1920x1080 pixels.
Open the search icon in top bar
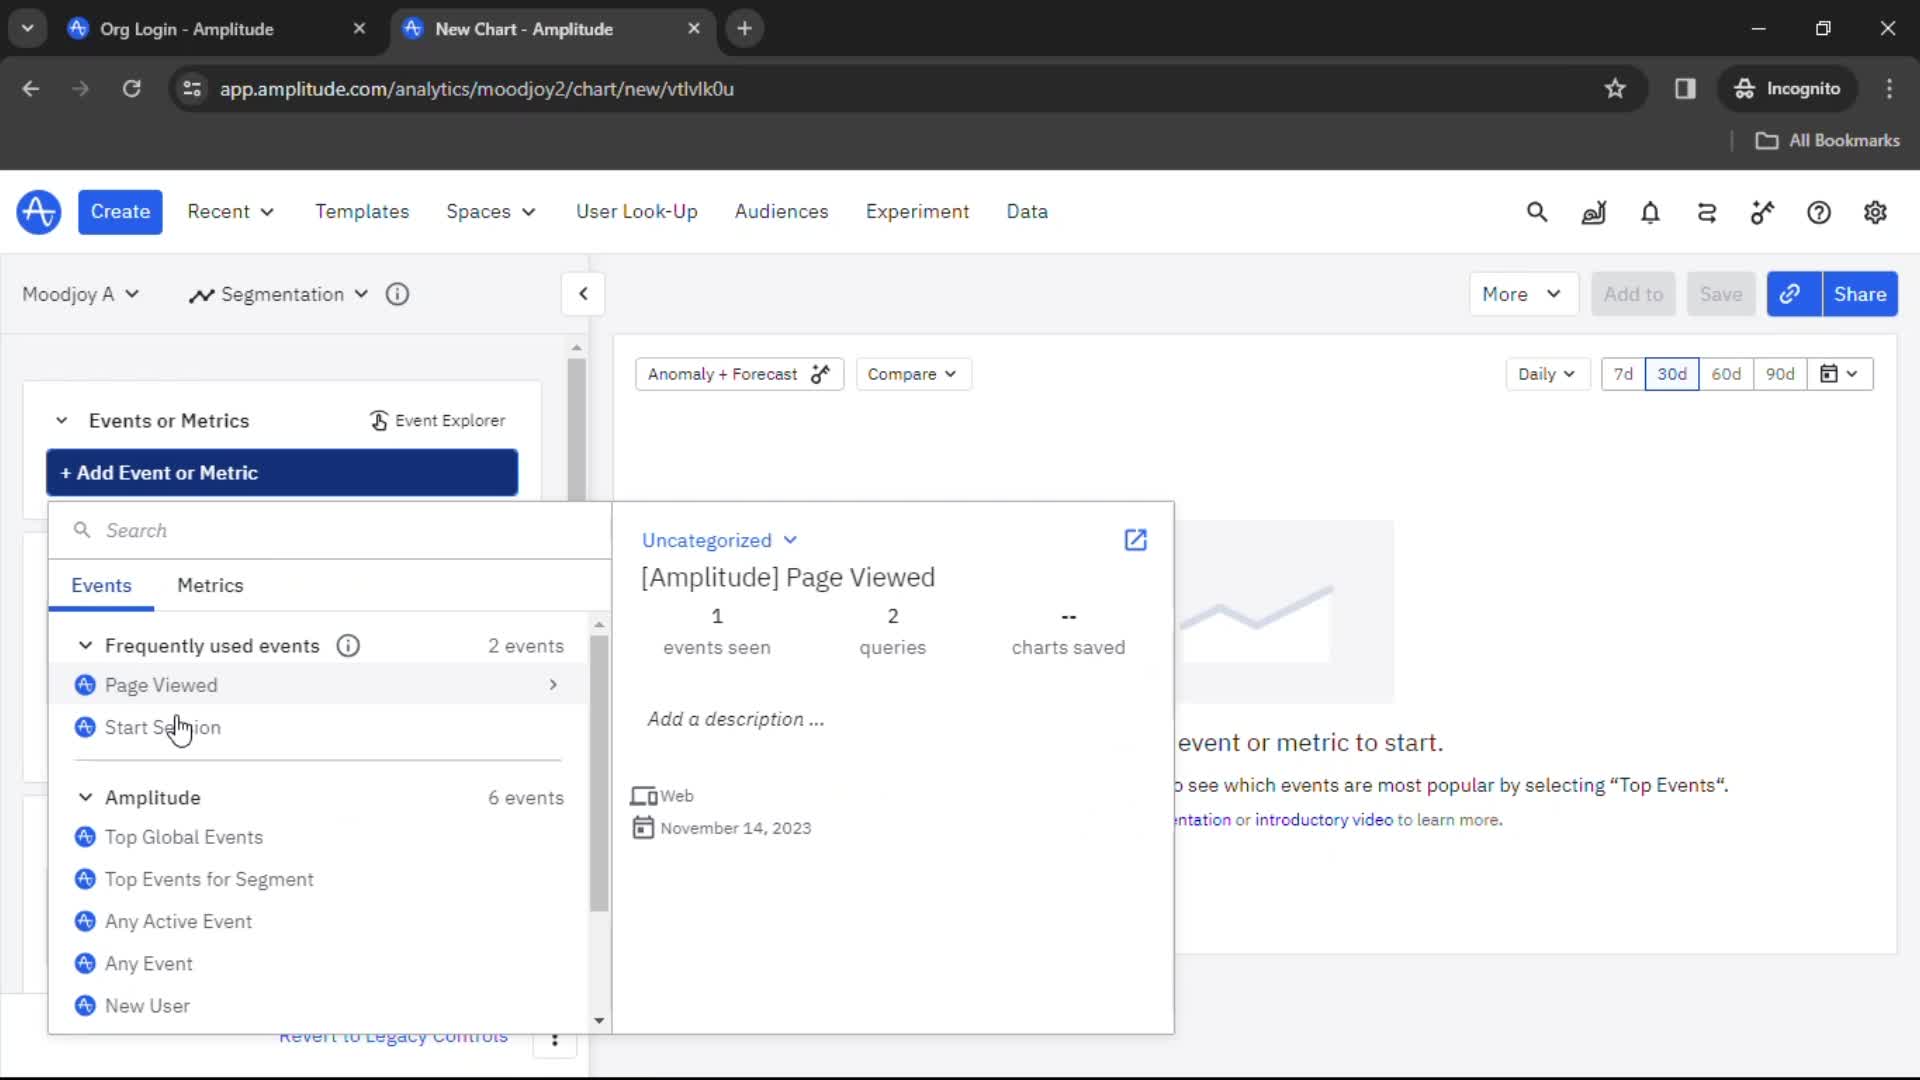point(1536,211)
